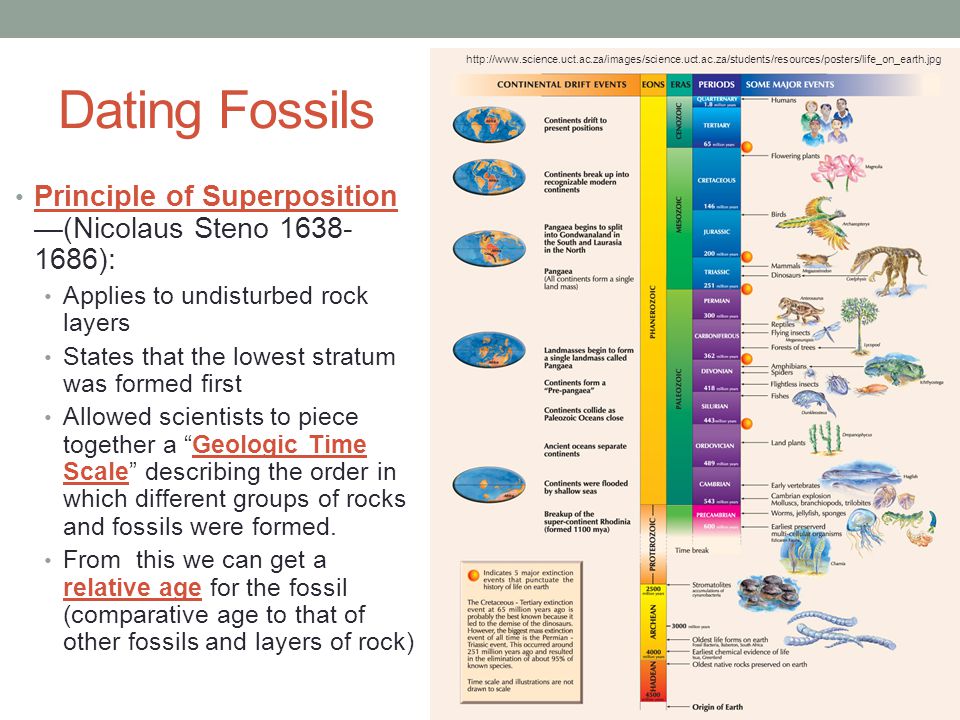This screenshot has height=720, width=960.
Task: Select the 'Breakup of the super-continent Rhodinia' text
Action: (x=587, y=522)
